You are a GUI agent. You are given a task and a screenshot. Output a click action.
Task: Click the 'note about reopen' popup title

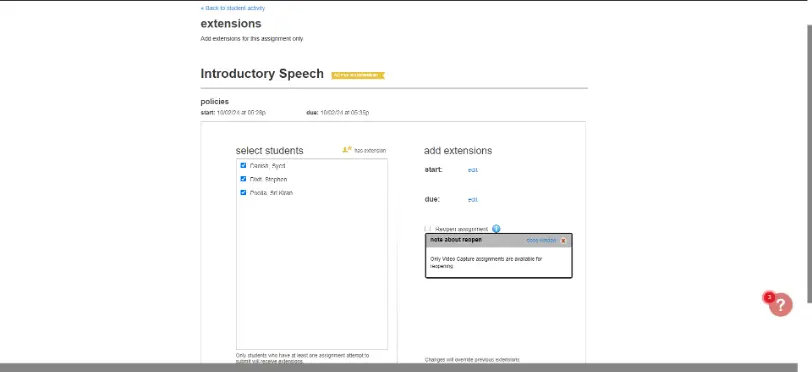click(456, 240)
